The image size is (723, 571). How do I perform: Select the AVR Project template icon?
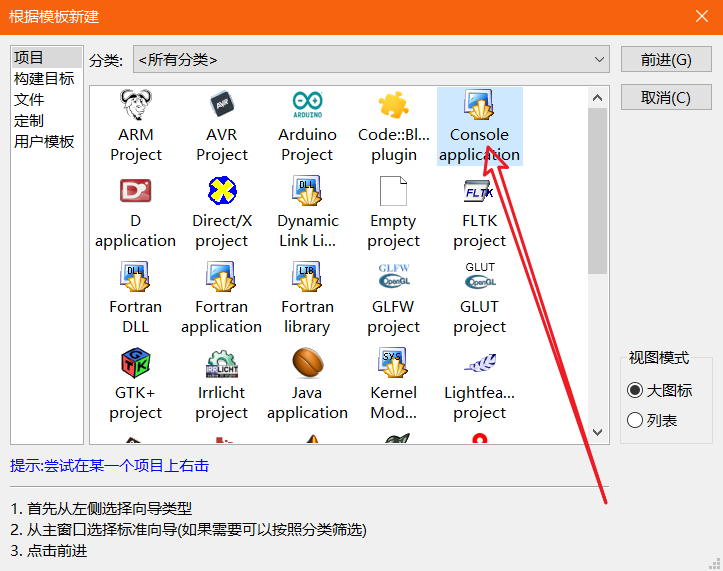pyautogui.click(x=222, y=104)
